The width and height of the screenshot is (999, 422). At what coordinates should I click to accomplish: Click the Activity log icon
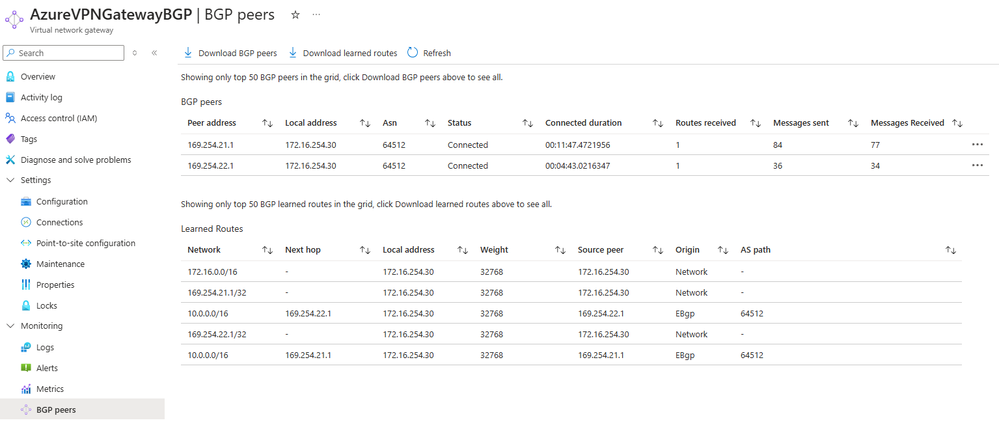coord(10,98)
